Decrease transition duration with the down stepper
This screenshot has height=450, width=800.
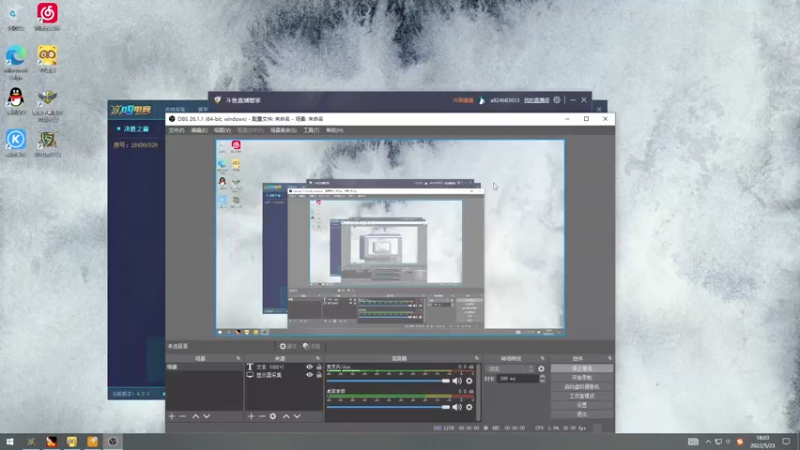542,381
